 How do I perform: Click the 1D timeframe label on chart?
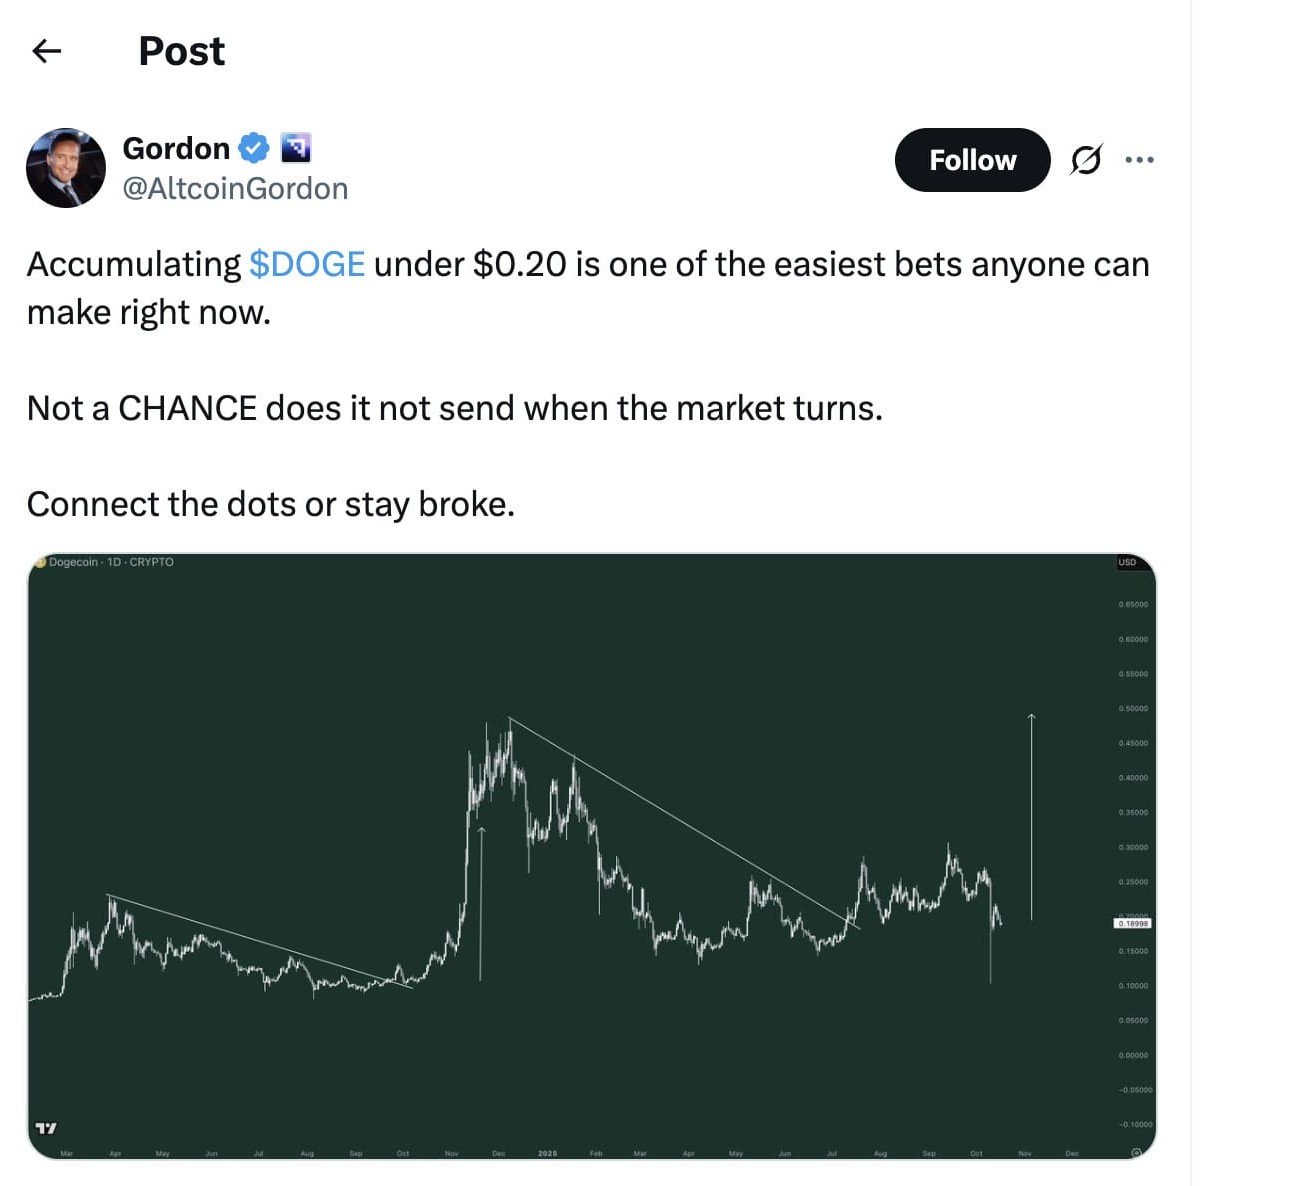click(x=113, y=562)
